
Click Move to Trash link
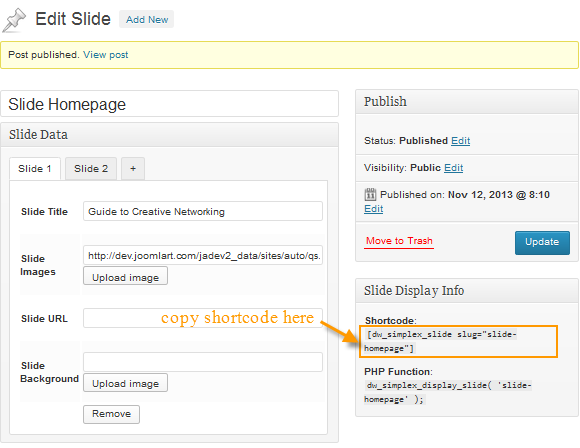point(399,241)
